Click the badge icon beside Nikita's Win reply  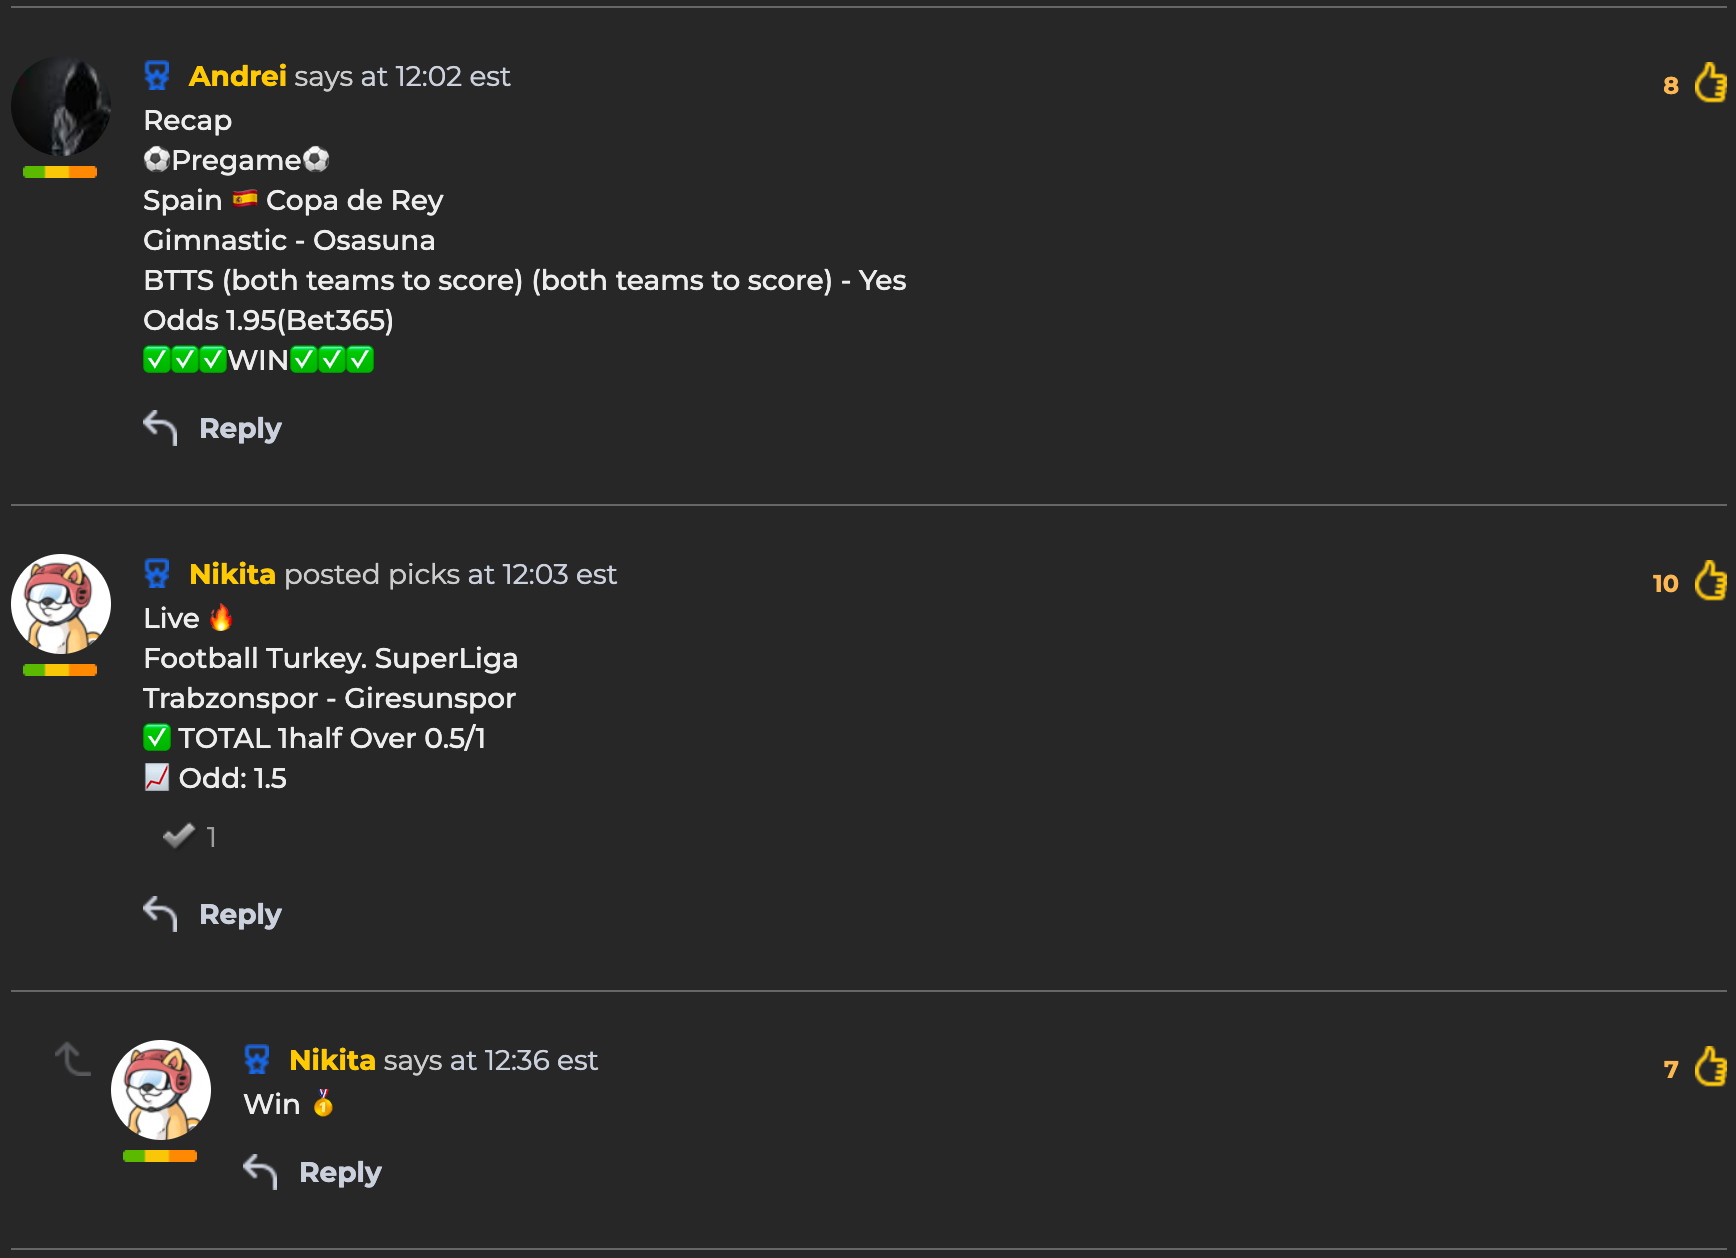click(x=257, y=1059)
